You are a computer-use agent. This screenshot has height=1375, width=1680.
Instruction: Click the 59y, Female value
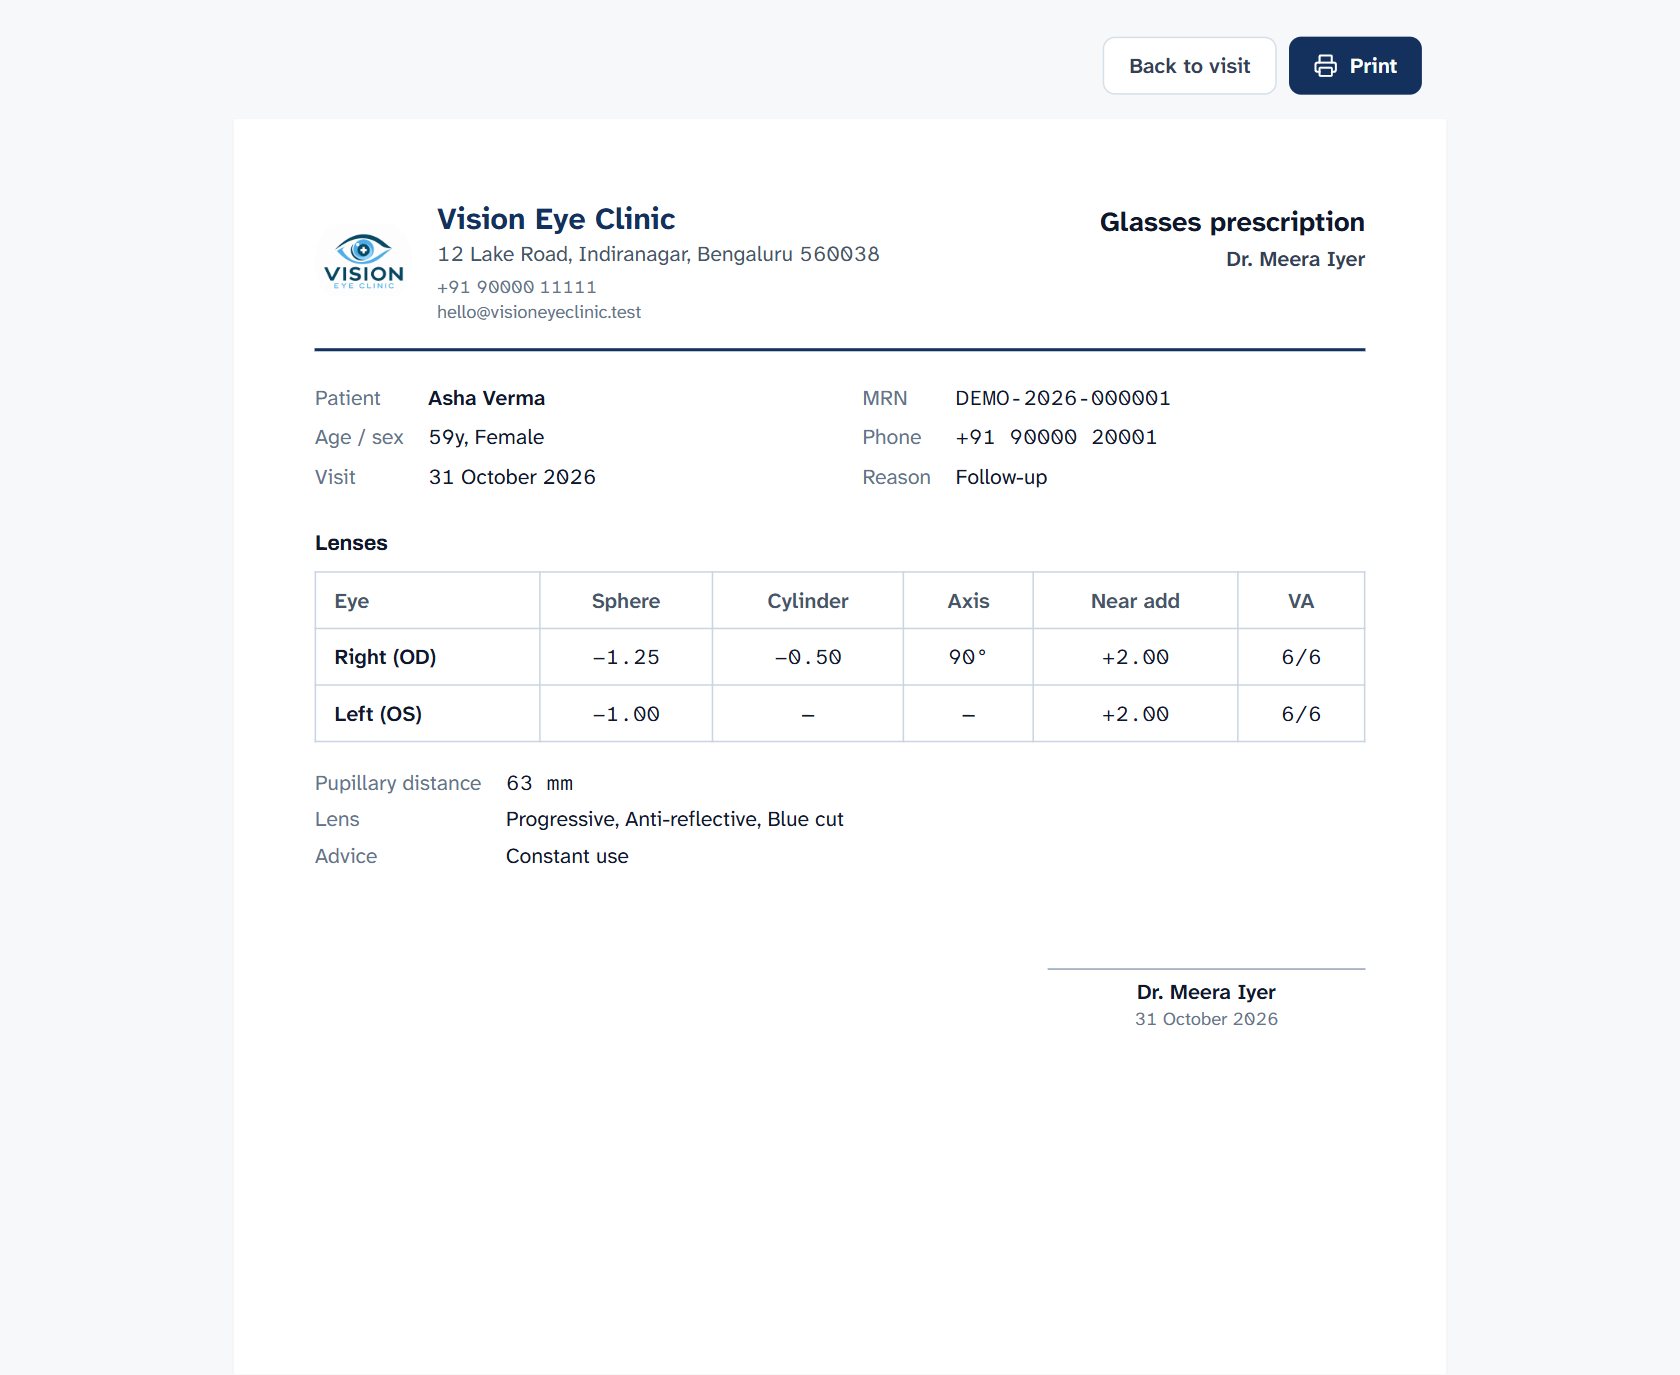[486, 437]
